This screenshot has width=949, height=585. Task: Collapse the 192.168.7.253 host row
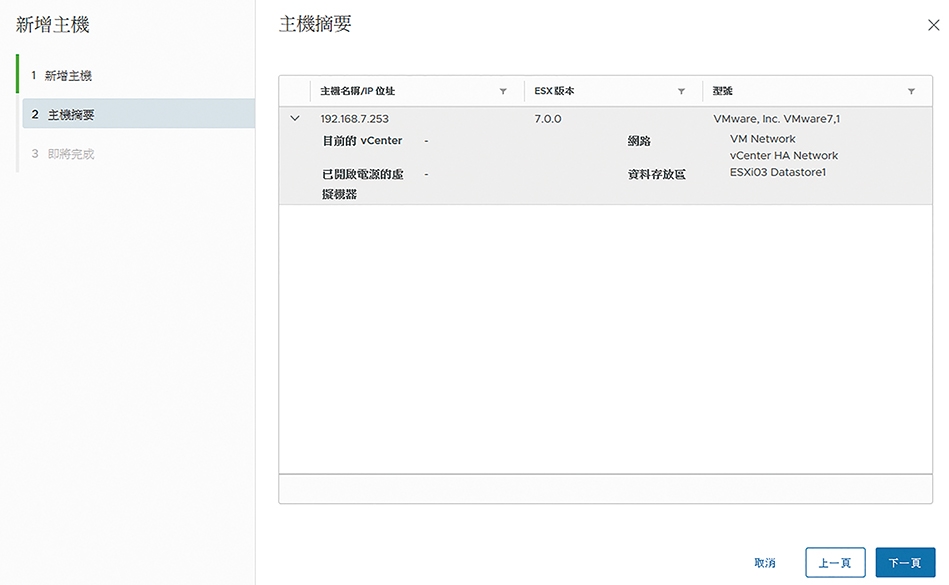point(295,119)
